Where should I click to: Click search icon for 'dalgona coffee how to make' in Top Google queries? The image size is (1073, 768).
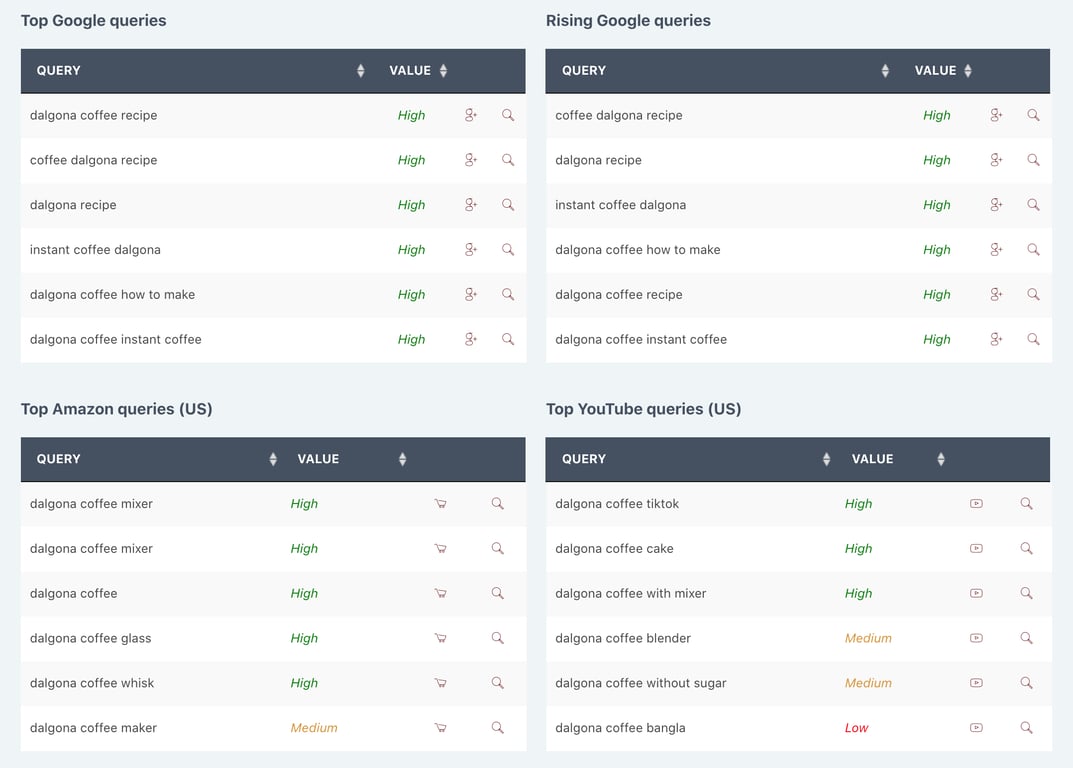[x=508, y=294]
